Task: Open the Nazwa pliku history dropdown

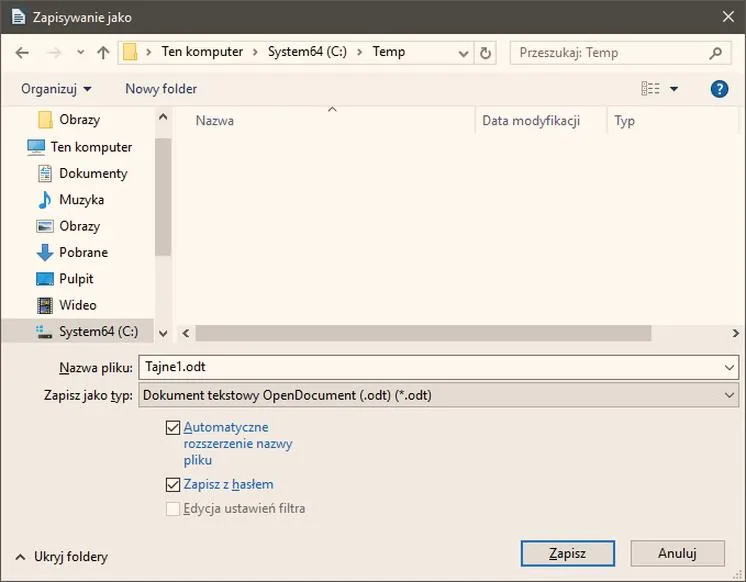Action: (729, 367)
